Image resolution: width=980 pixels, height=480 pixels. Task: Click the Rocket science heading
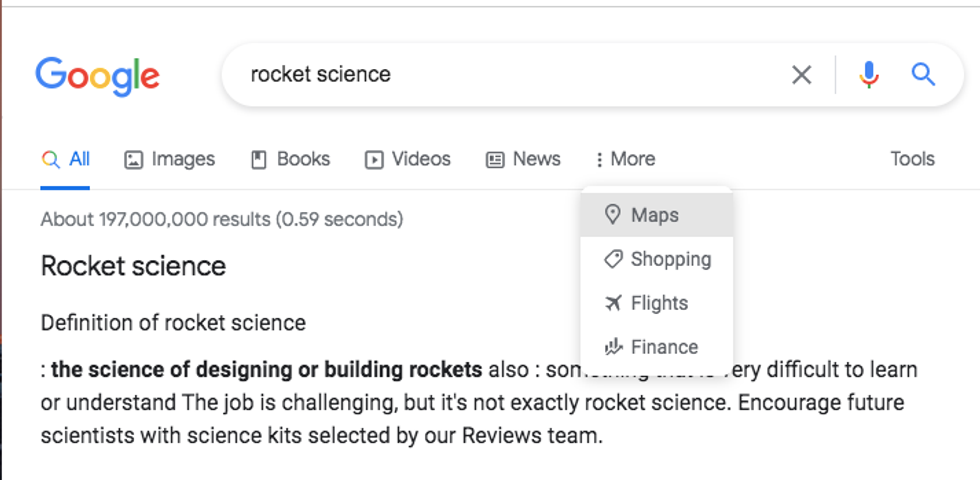(x=133, y=266)
